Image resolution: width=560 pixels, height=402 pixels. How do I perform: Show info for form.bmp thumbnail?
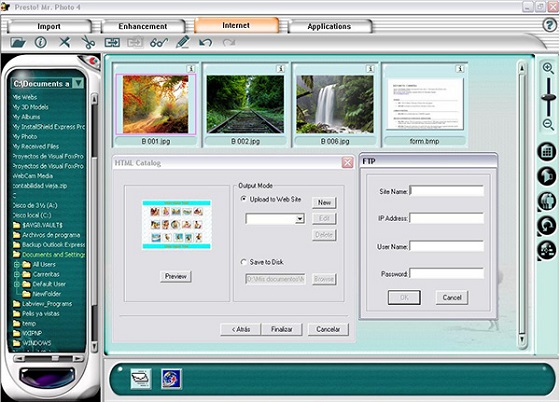[460, 69]
